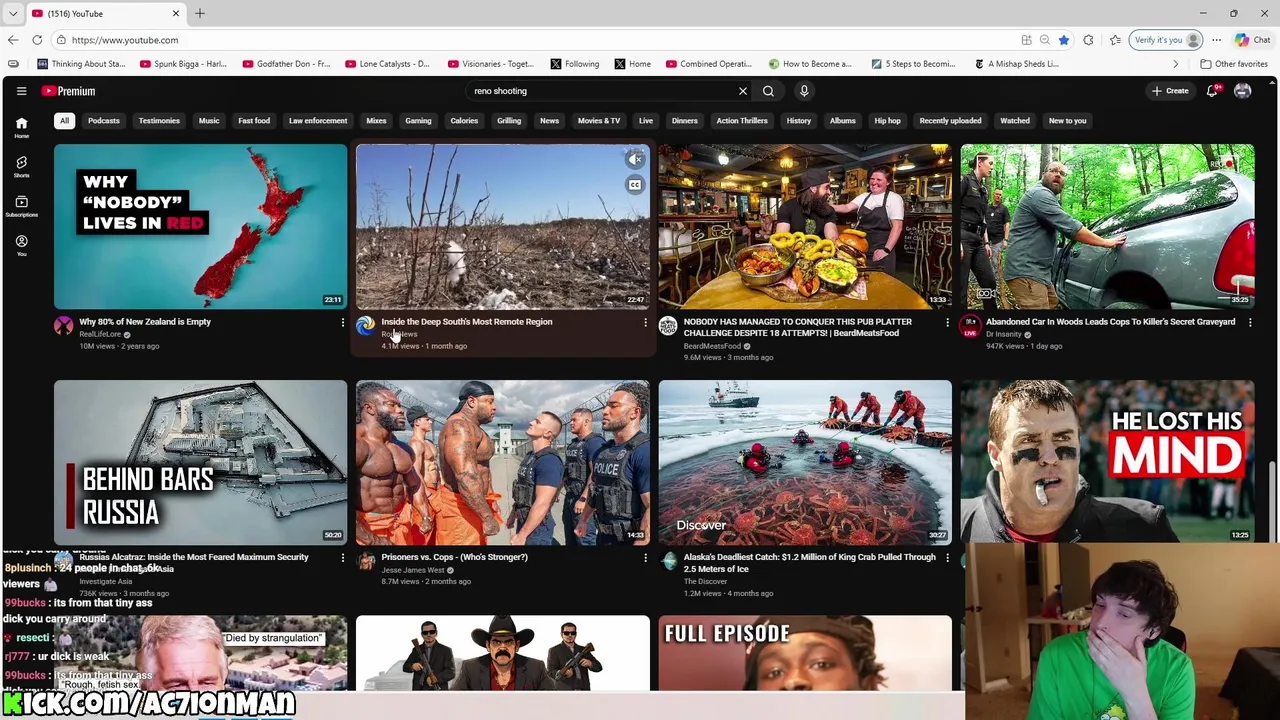Image resolution: width=1280 pixels, height=720 pixels.
Task: Open the Other favorites folder
Action: (x=1234, y=64)
